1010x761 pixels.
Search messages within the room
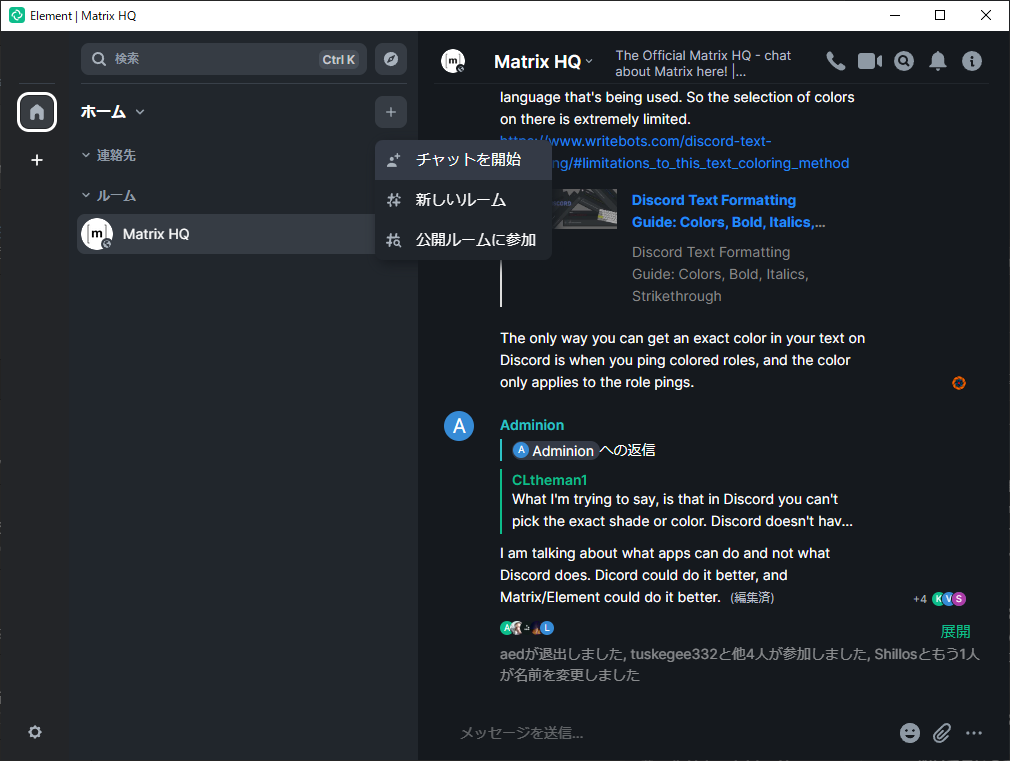pos(903,61)
